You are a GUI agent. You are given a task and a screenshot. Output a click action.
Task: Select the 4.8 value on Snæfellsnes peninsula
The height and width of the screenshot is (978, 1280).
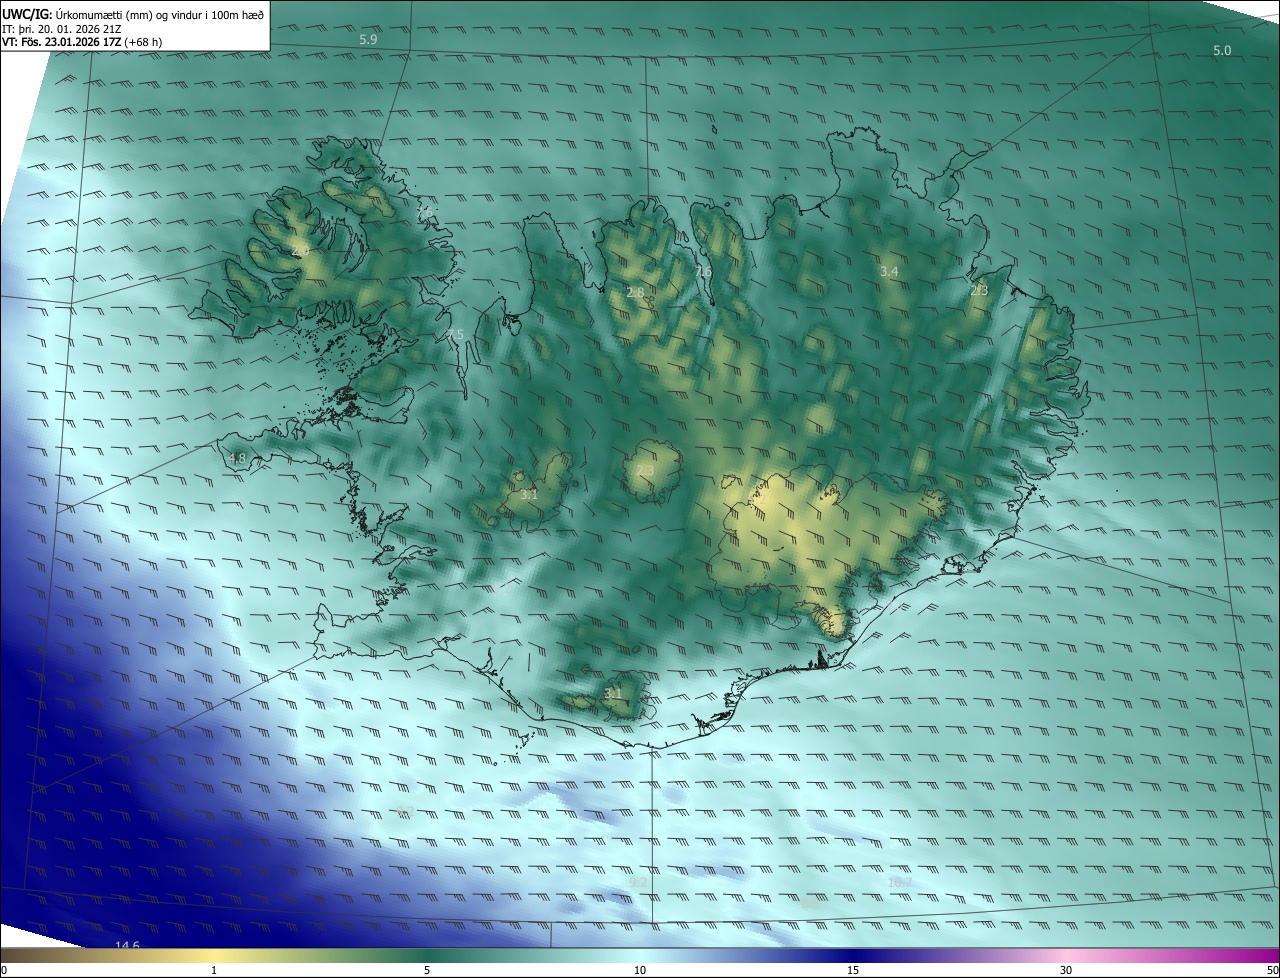coord(237,459)
